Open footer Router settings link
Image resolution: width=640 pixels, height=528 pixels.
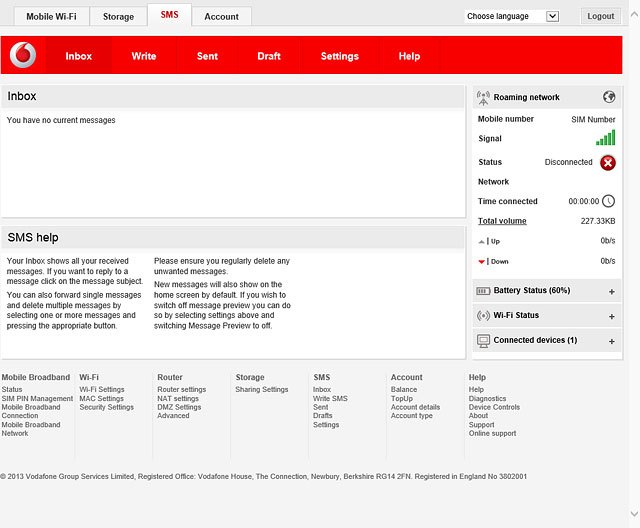pyautogui.click(x=182, y=389)
